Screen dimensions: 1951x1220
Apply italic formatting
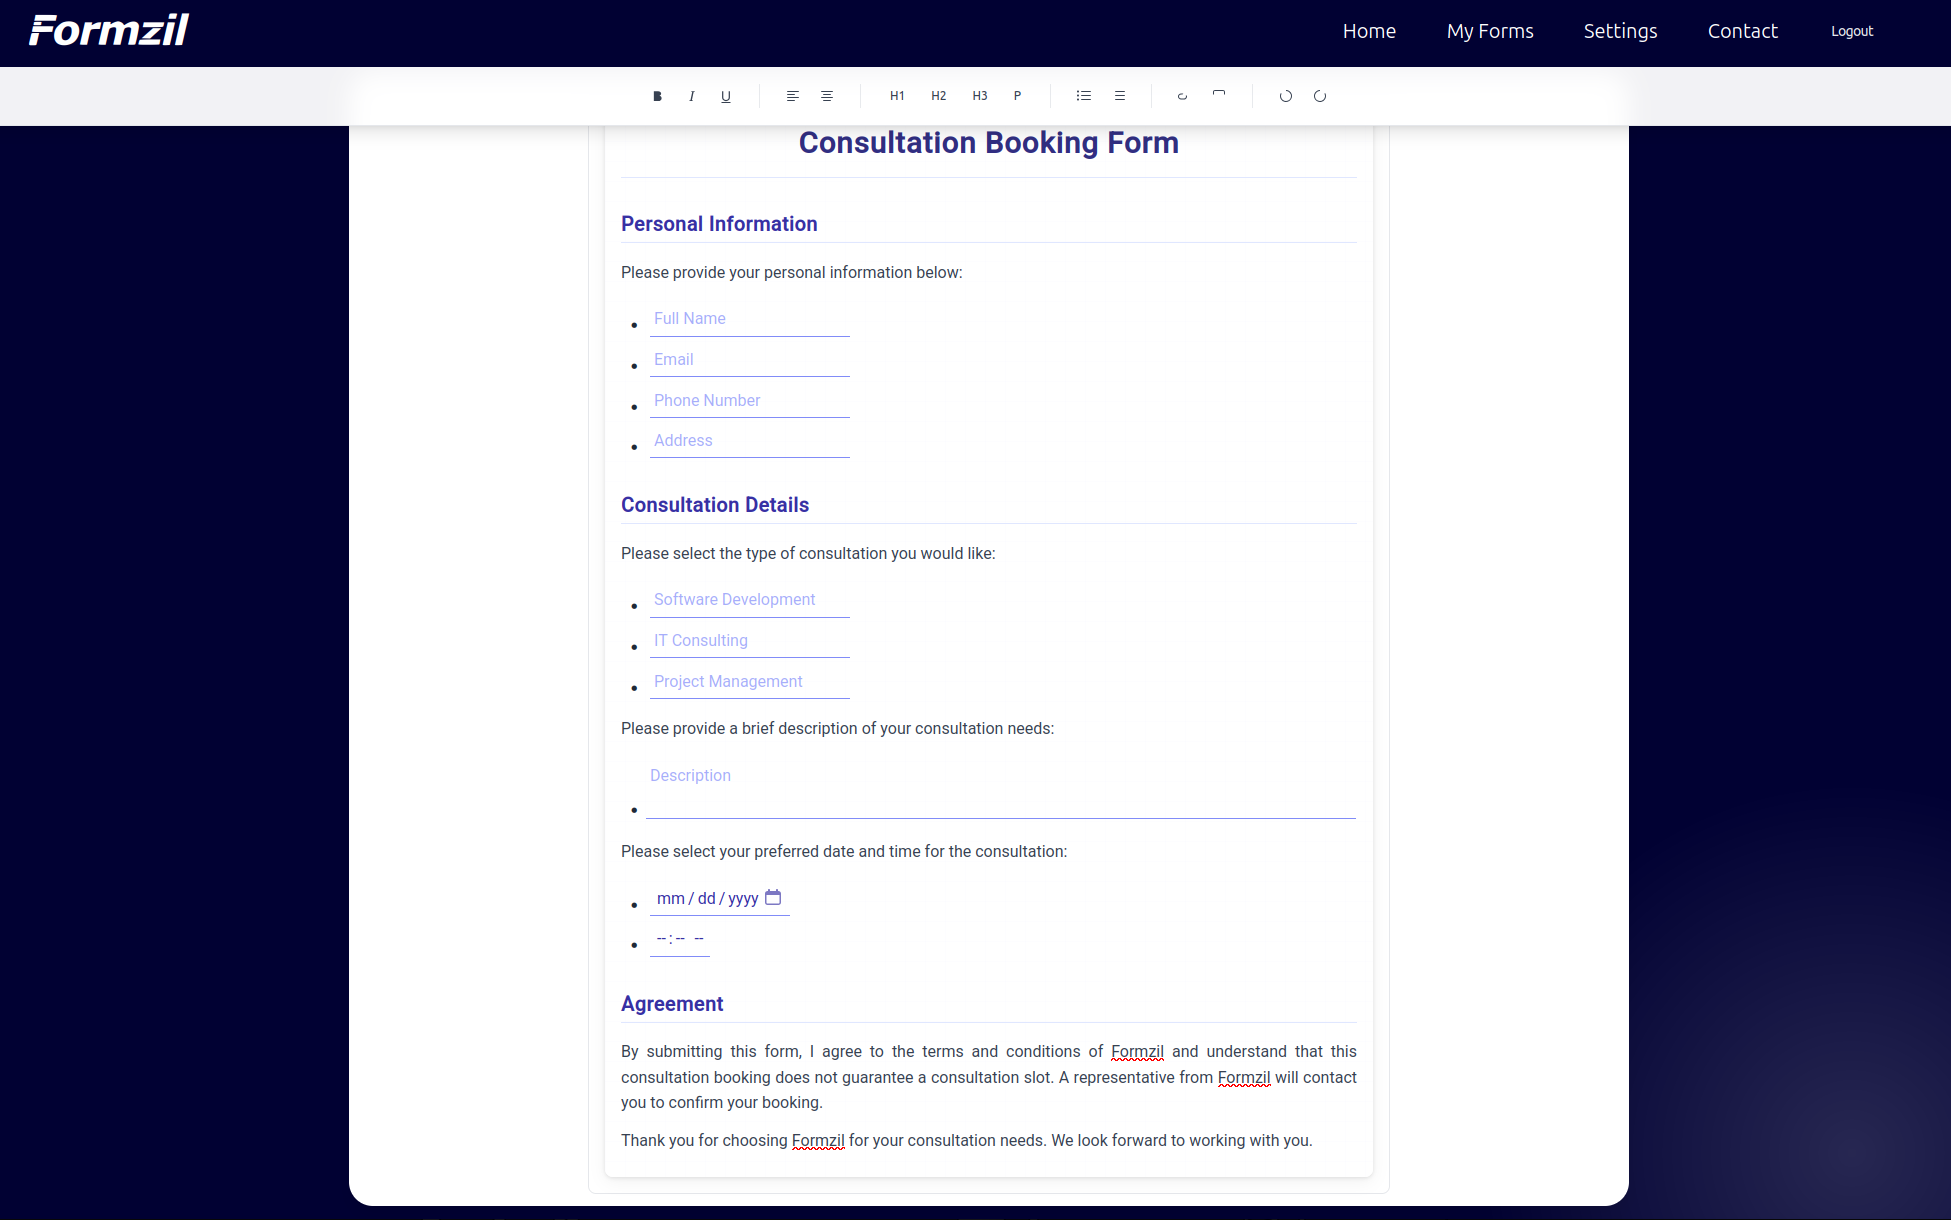pyautogui.click(x=691, y=96)
